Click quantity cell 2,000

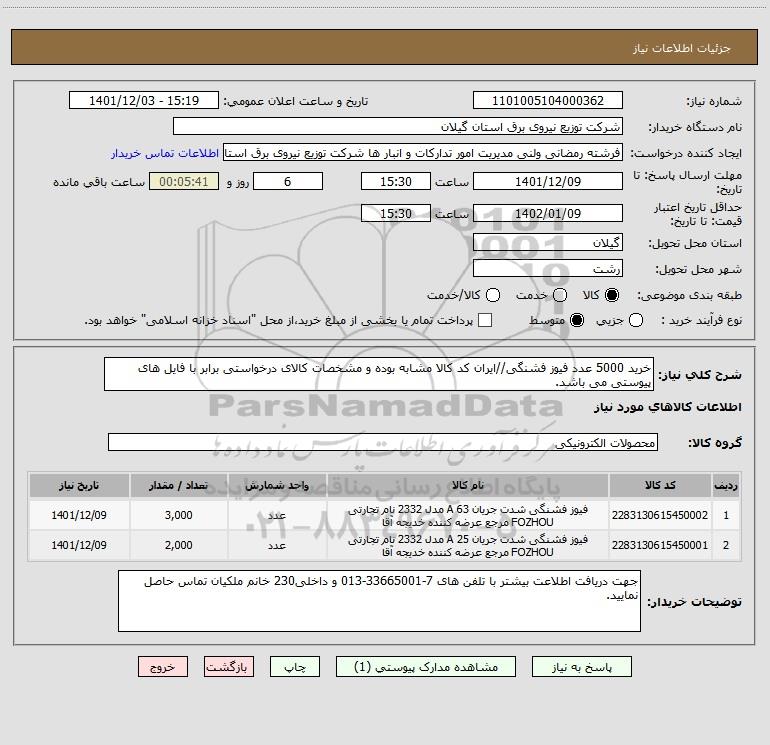pyautogui.click(x=178, y=545)
